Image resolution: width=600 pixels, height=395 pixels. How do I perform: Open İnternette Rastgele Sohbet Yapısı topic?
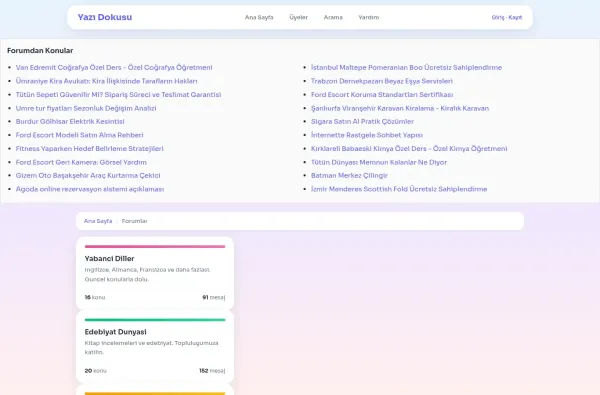pos(367,135)
